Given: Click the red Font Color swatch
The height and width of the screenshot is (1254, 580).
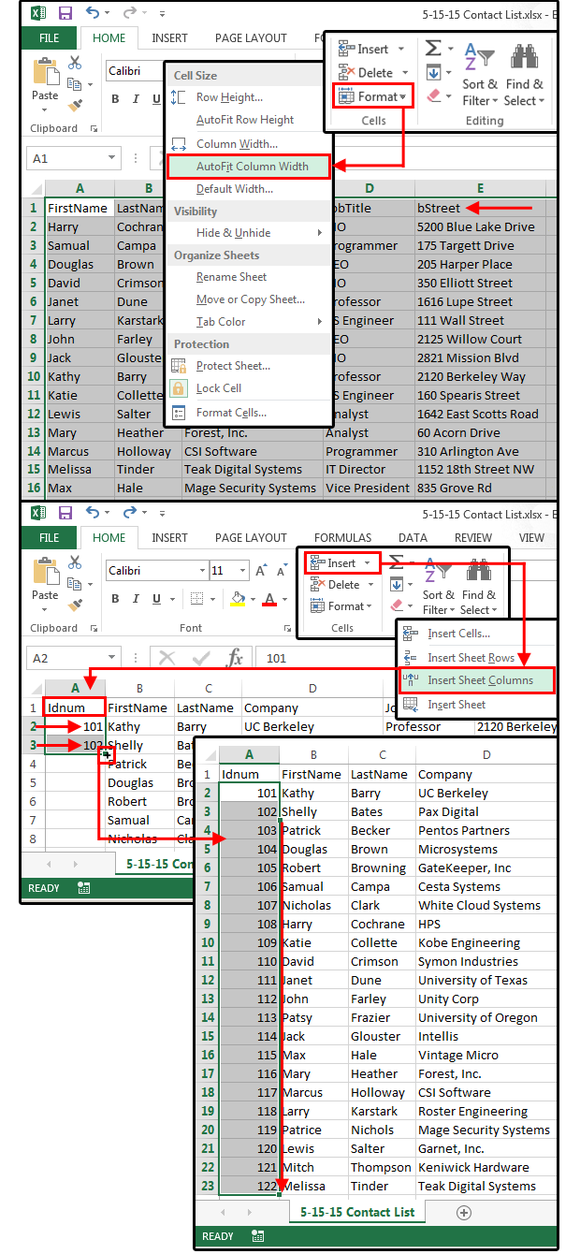Looking at the screenshot, I should pyautogui.click(x=268, y=600).
